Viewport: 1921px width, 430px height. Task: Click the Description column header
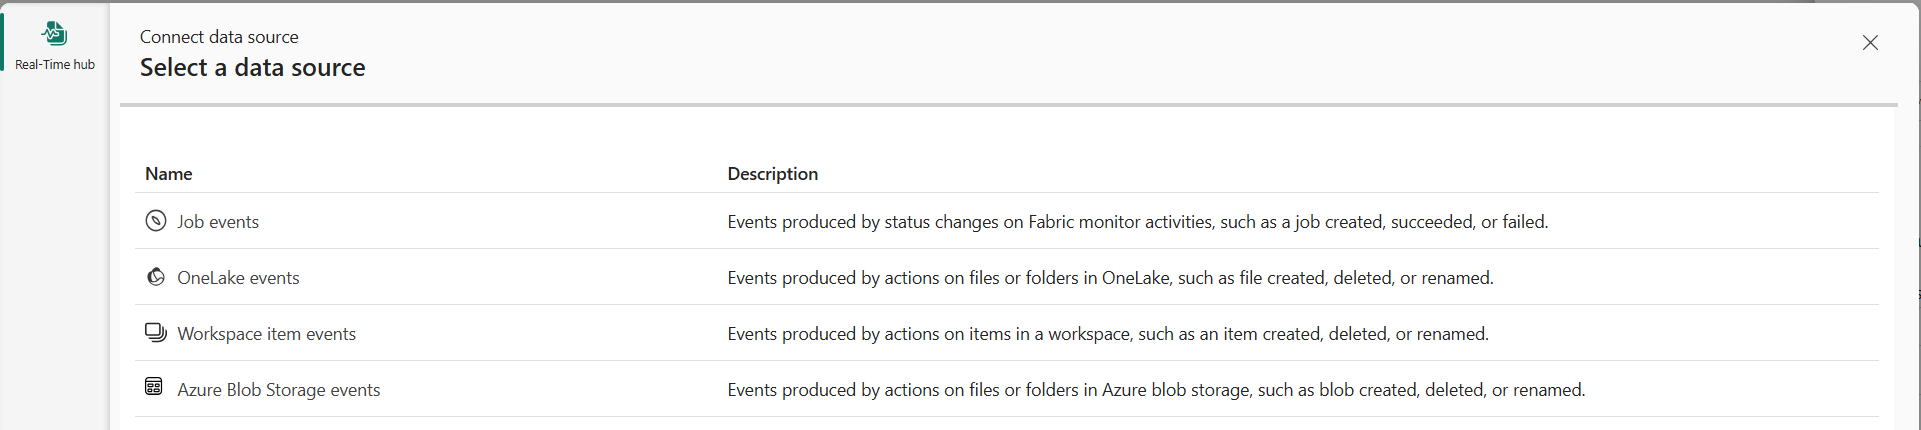point(772,174)
